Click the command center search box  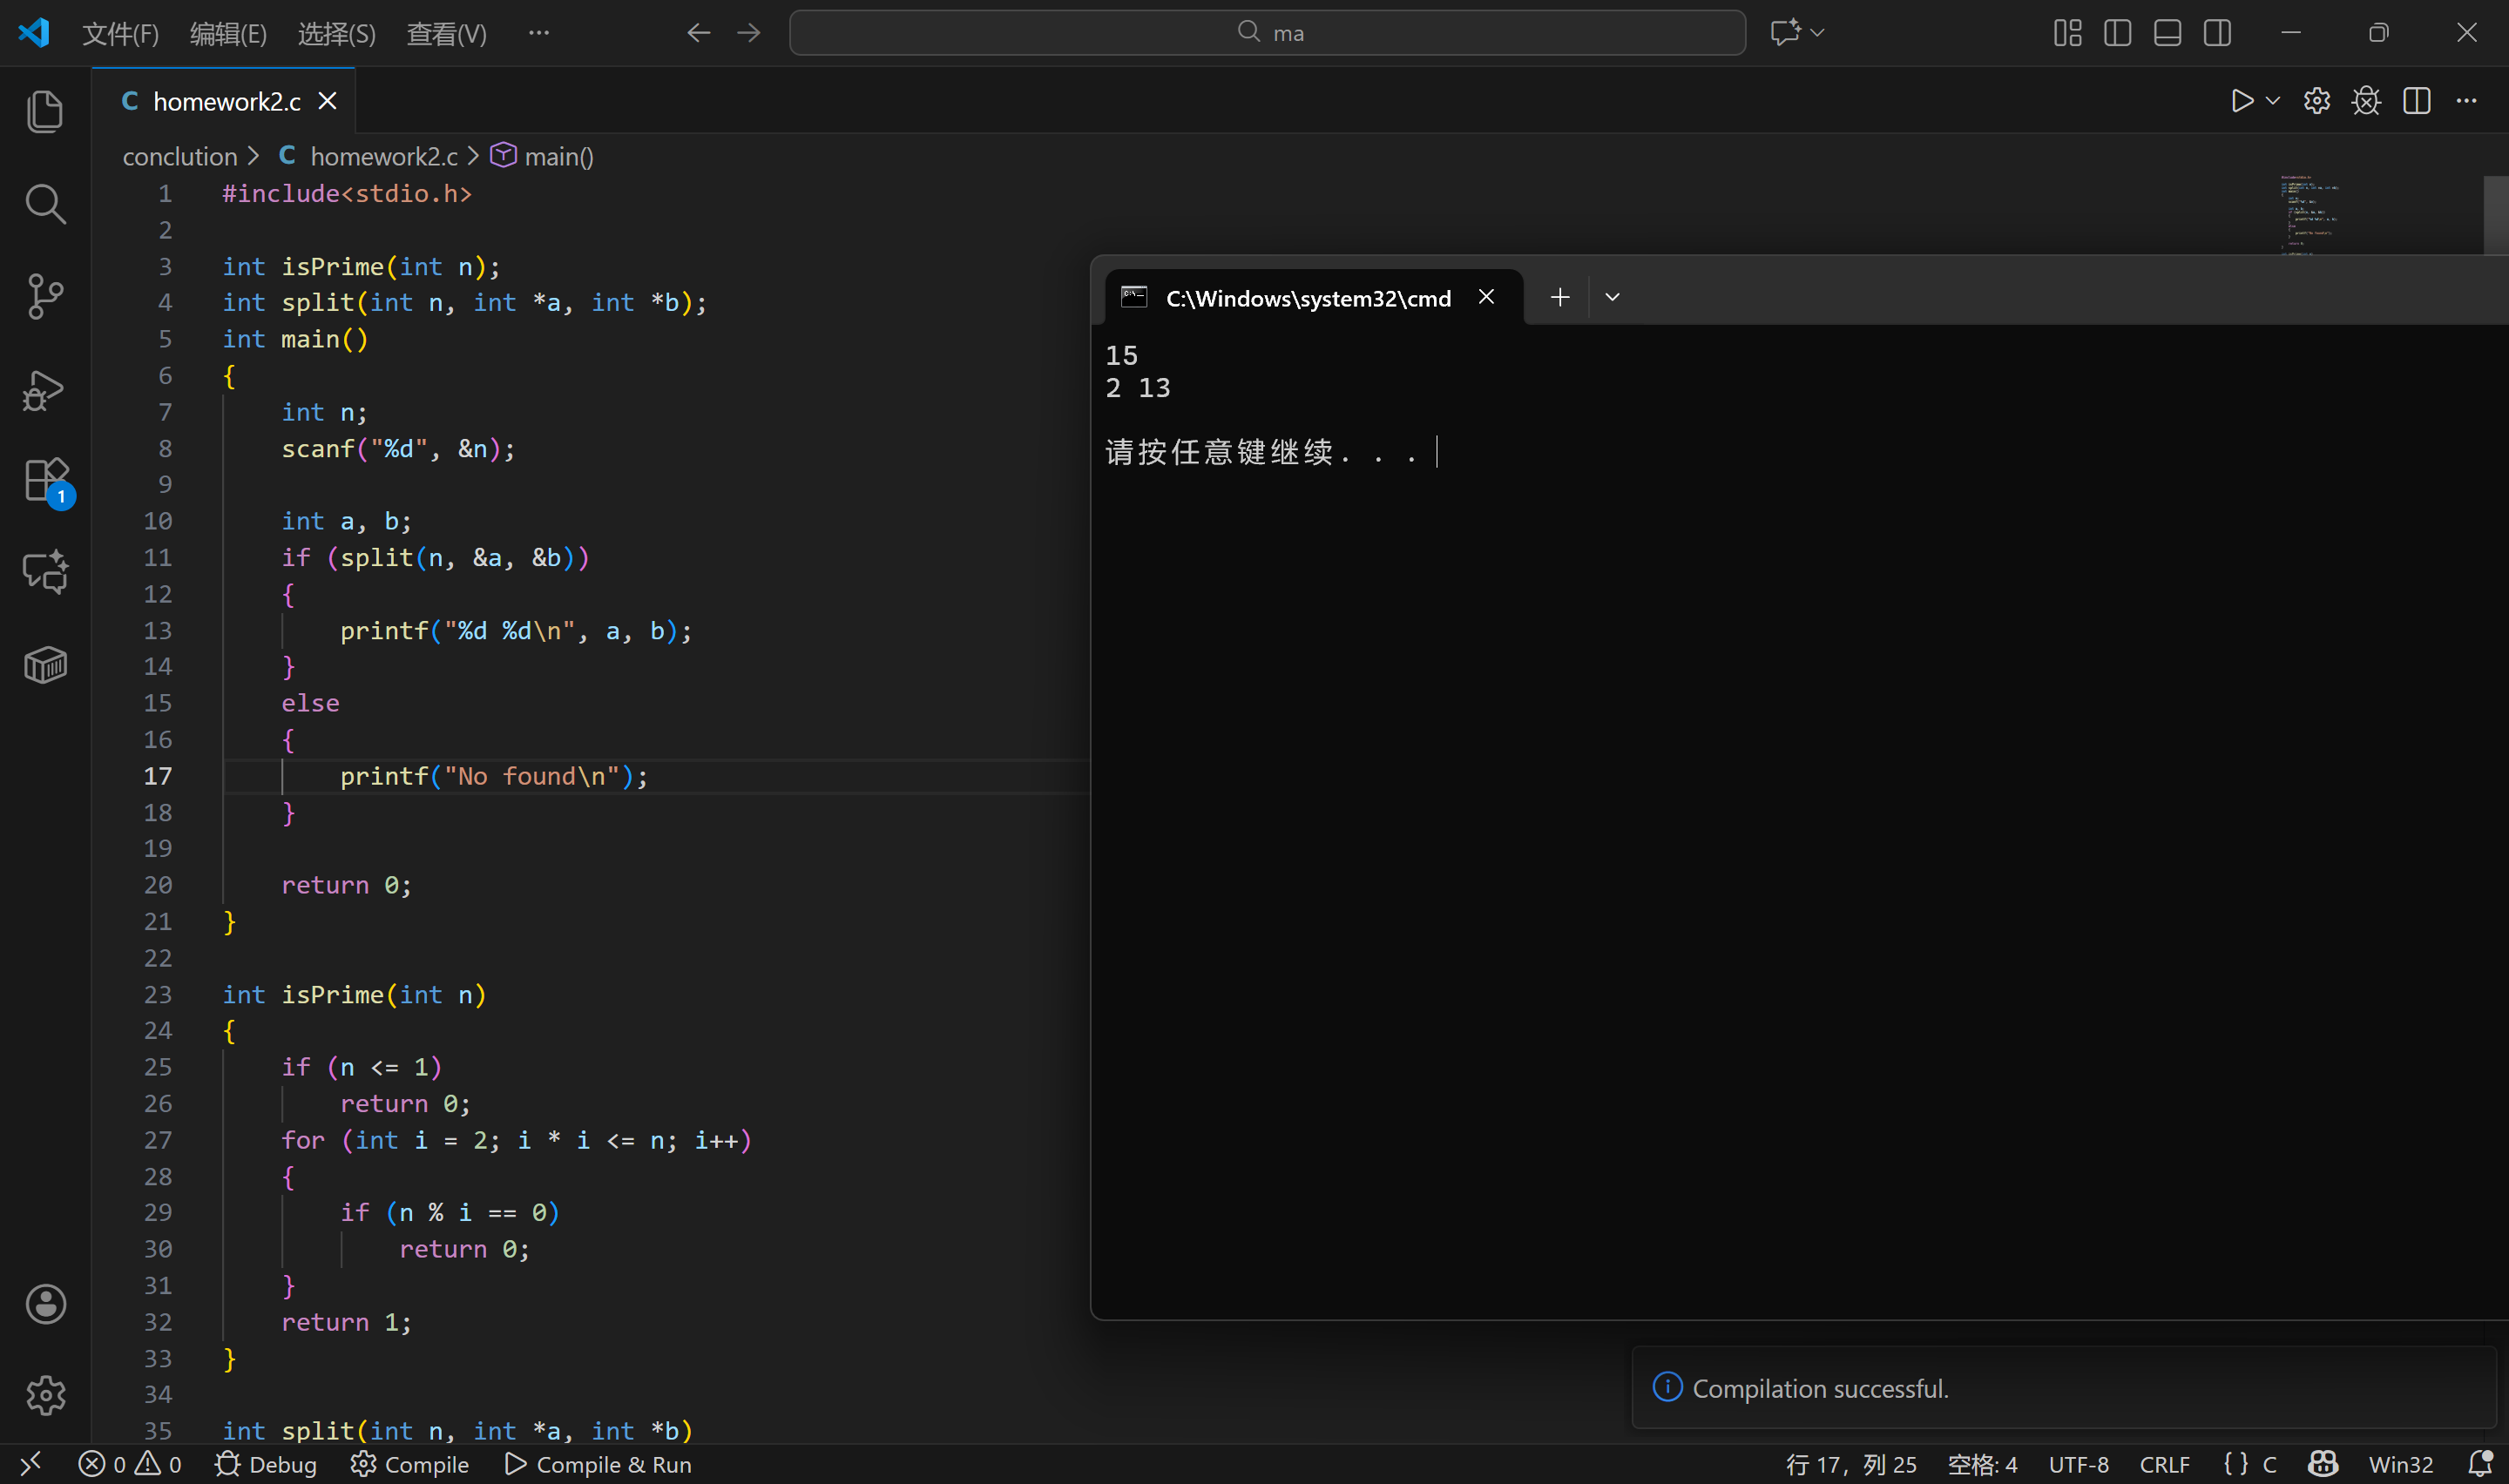pos(1267,33)
